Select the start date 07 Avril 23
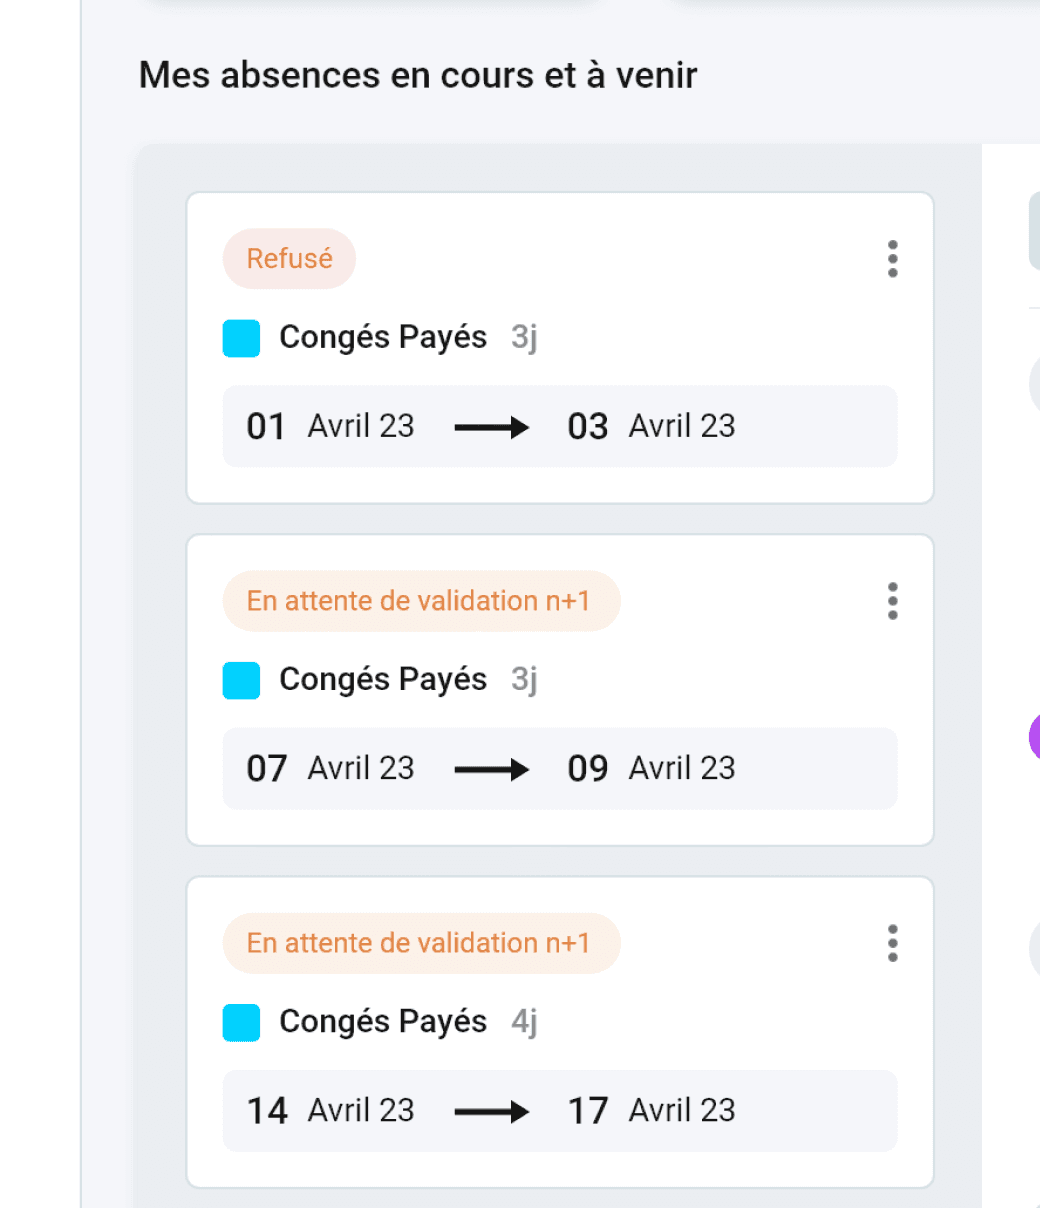This screenshot has width=1040, height=1208. [330, 769]
